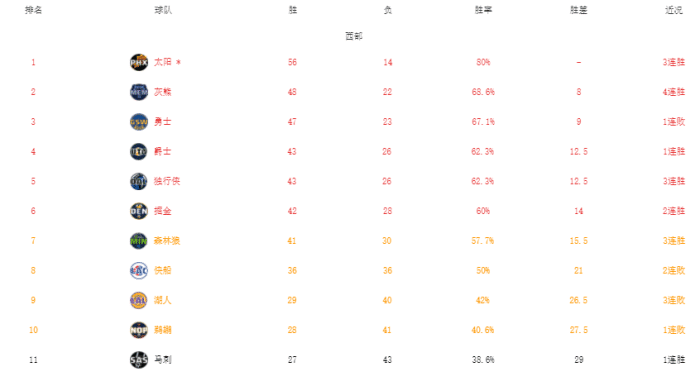Open the 森林狼 team link
Image resolution: width=700 pixels, height=381 pixels.
tap(167, 241)
